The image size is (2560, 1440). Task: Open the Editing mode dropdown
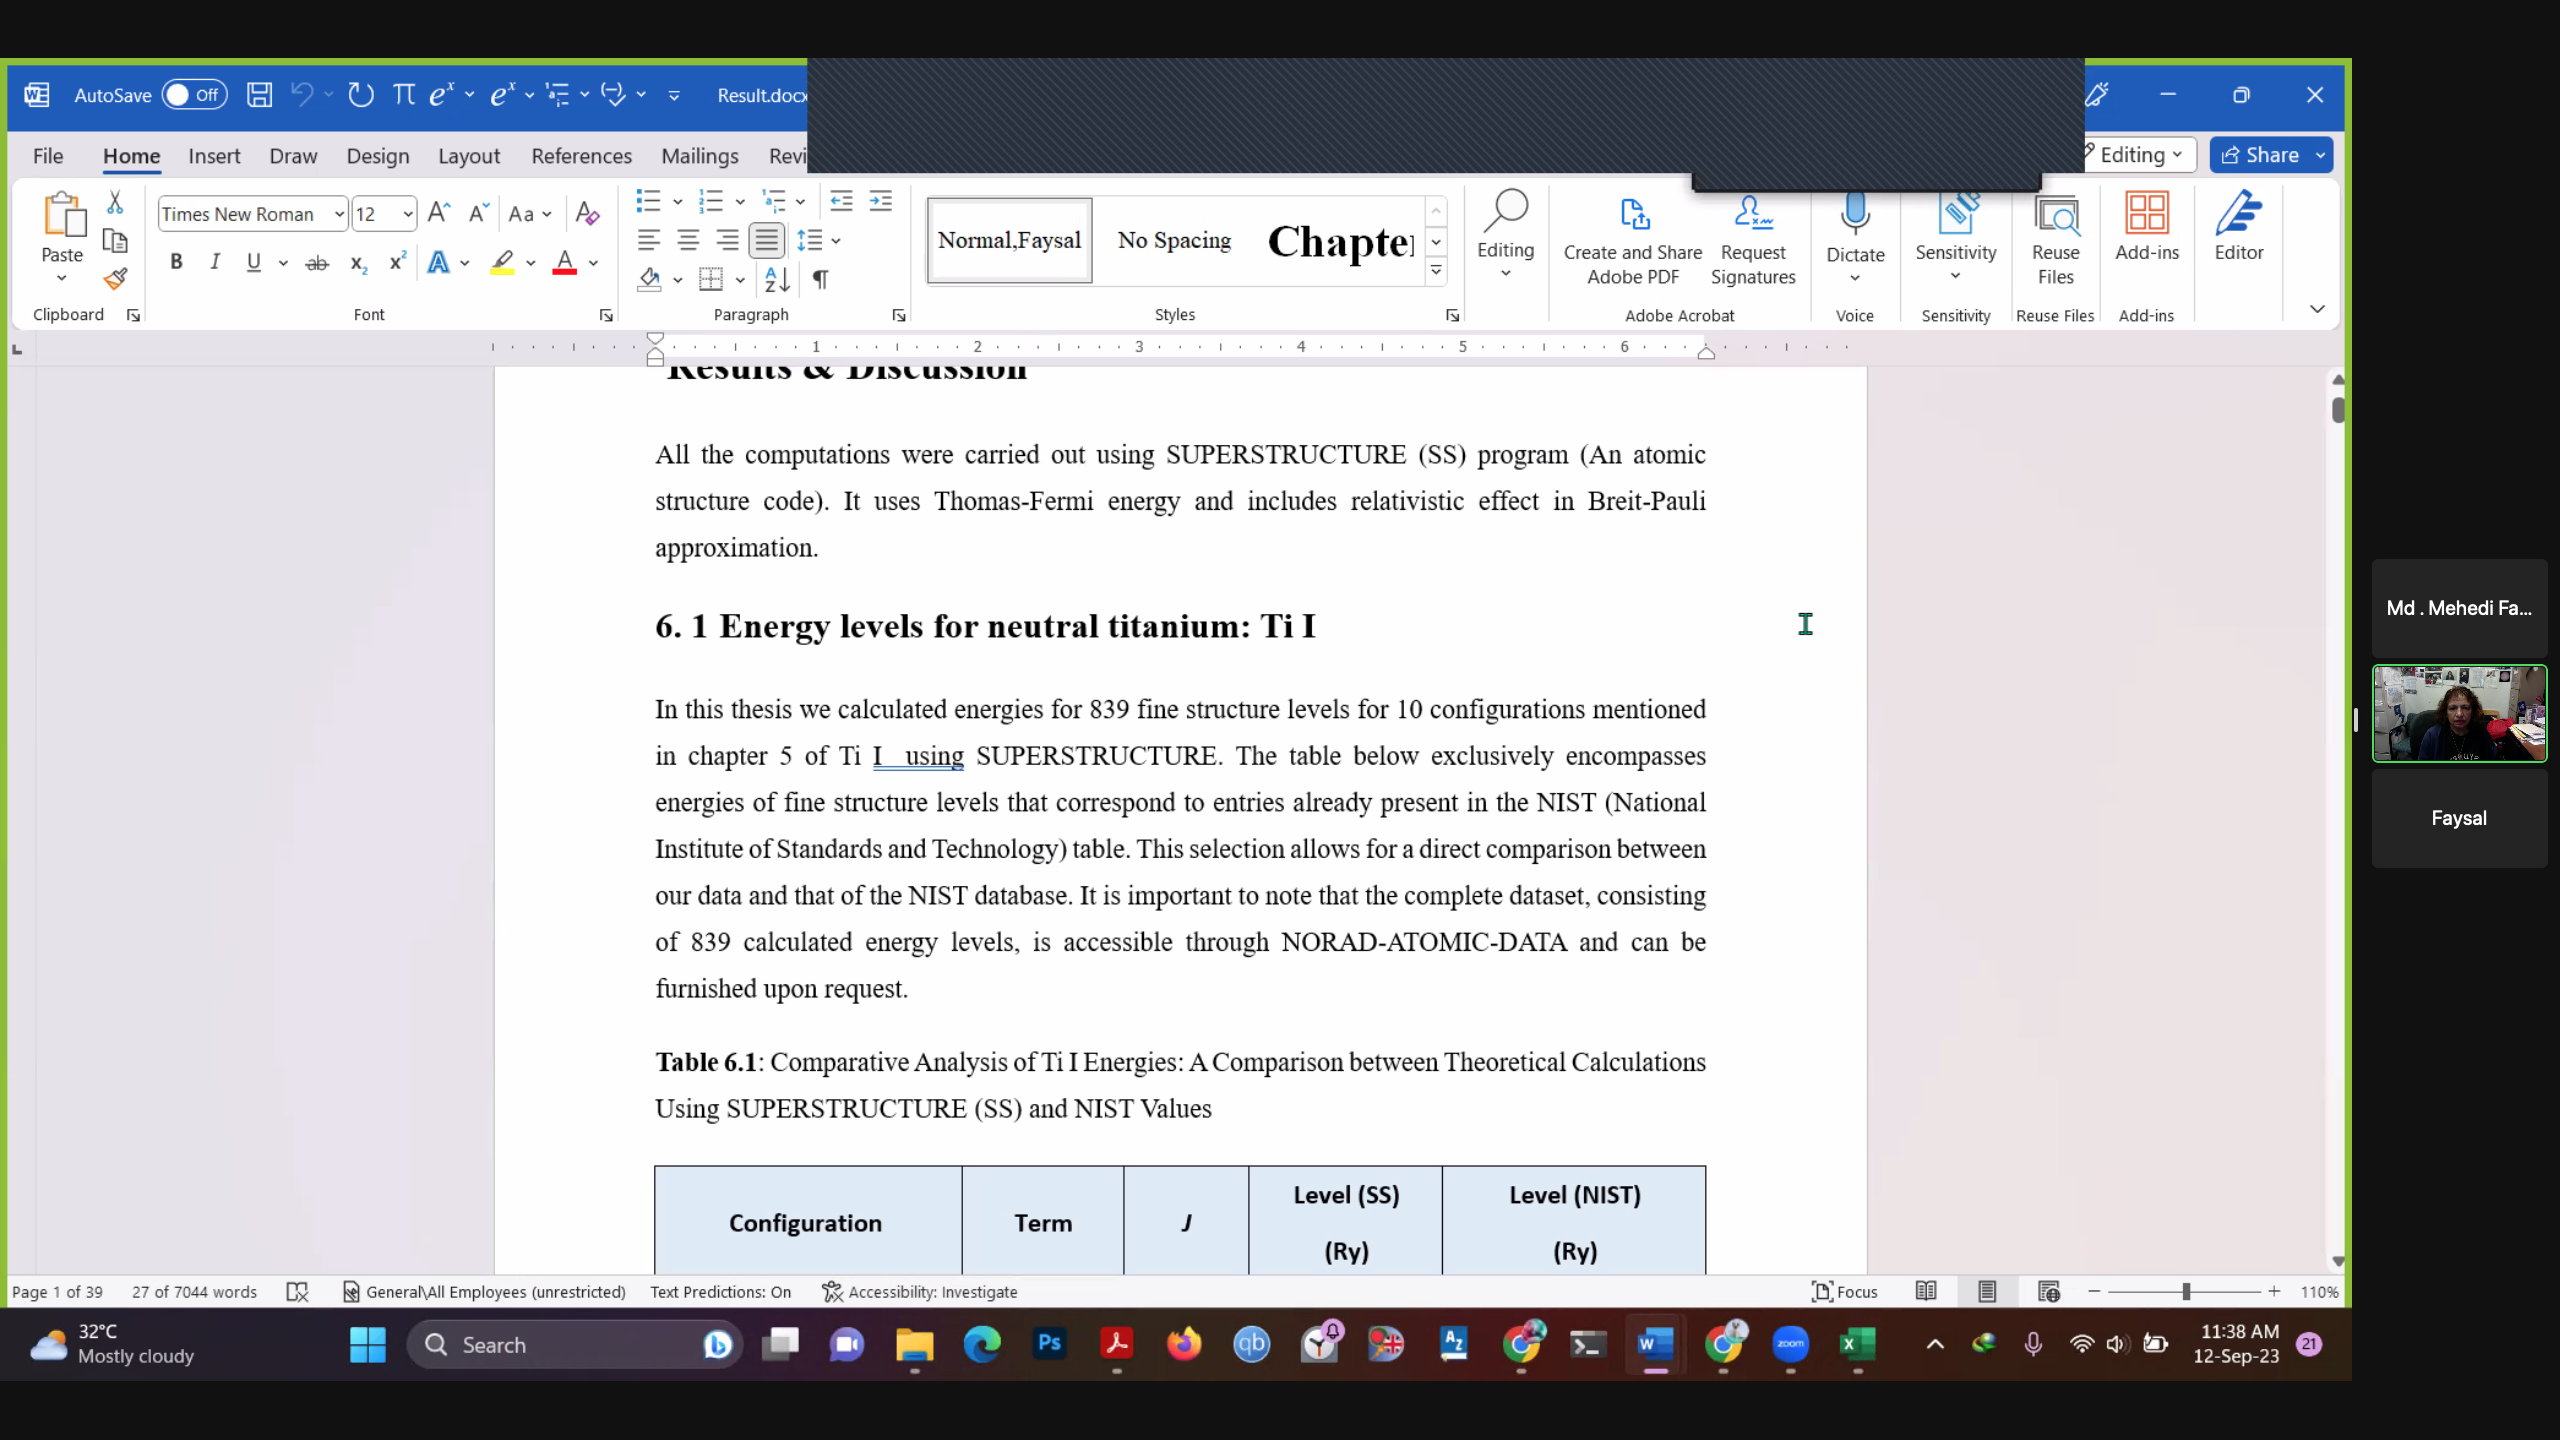(x=2138, y=155)
